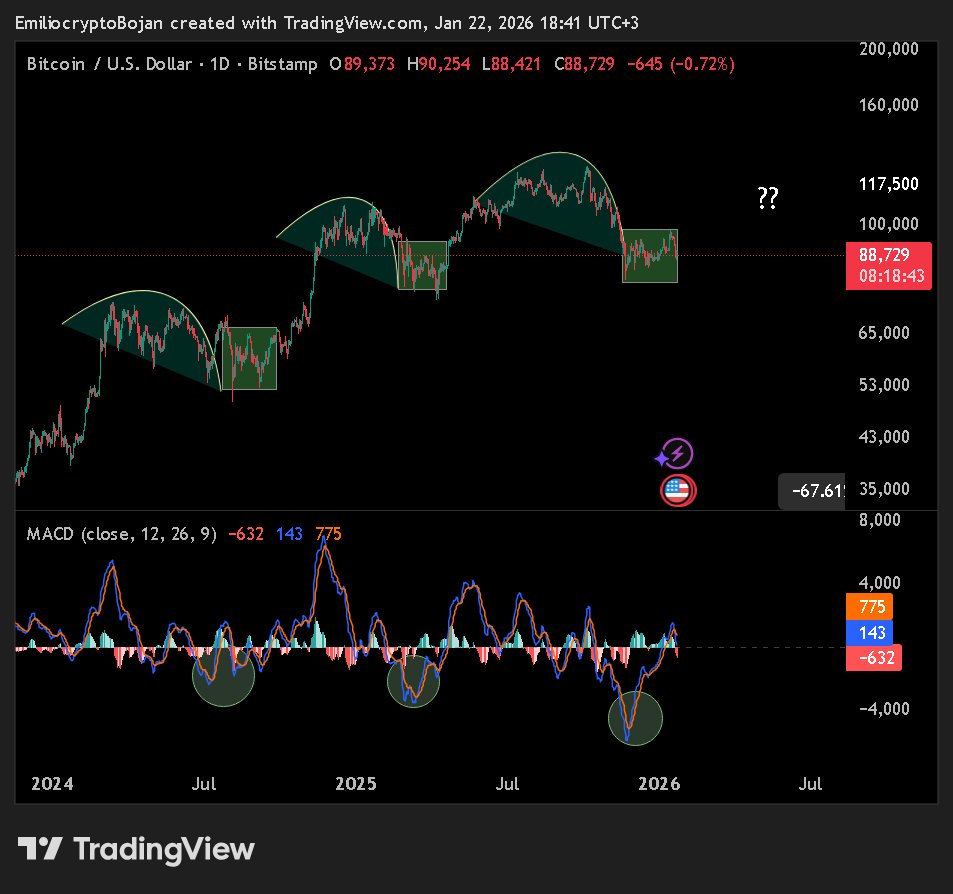Click the 35,000 price axis label

(884, 489)
